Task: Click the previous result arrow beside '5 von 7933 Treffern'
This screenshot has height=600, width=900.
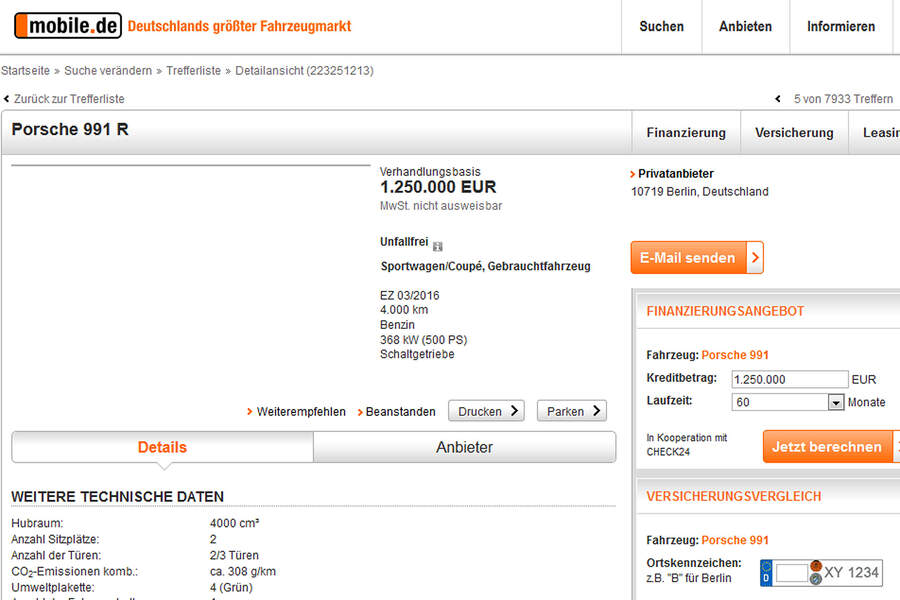Action: pyautogui.click(x=778, y=99)
